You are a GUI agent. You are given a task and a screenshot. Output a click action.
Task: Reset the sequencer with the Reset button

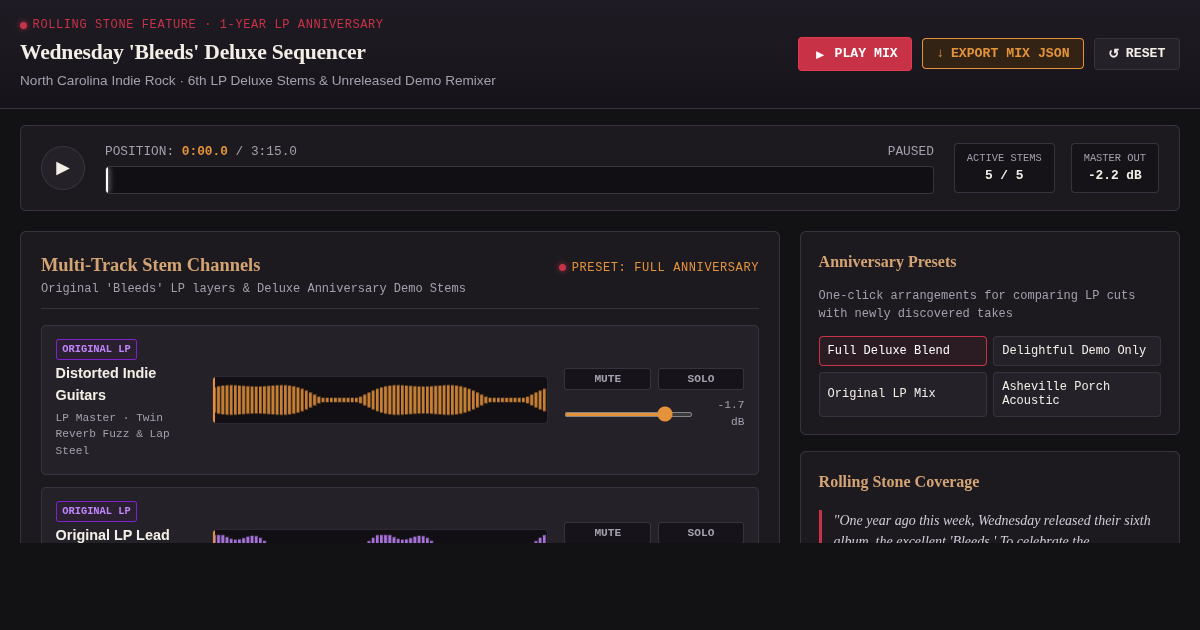click(1136, 54)
